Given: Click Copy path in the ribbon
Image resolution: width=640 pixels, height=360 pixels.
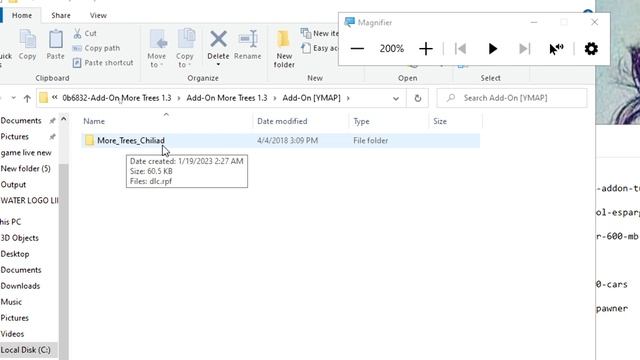Looking at the screenshot, I should (96, 48).
